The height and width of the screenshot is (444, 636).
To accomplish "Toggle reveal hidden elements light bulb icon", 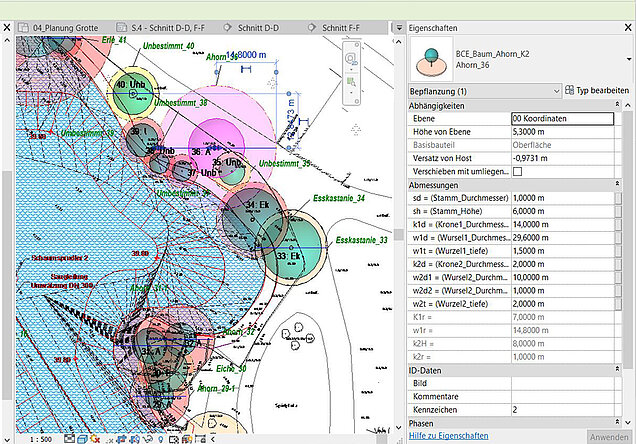I will (x=161, y=439).
